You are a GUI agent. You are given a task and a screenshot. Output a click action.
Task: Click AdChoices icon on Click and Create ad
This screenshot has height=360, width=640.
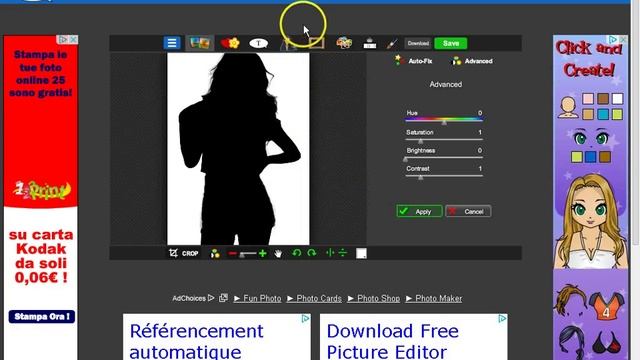click(x=613, y=39)
